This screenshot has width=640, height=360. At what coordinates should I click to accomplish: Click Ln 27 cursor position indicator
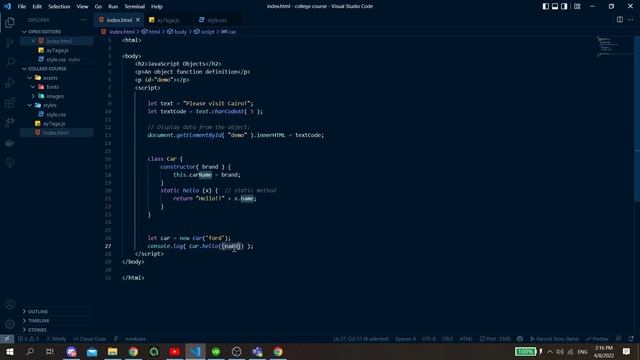click(360, 339)
